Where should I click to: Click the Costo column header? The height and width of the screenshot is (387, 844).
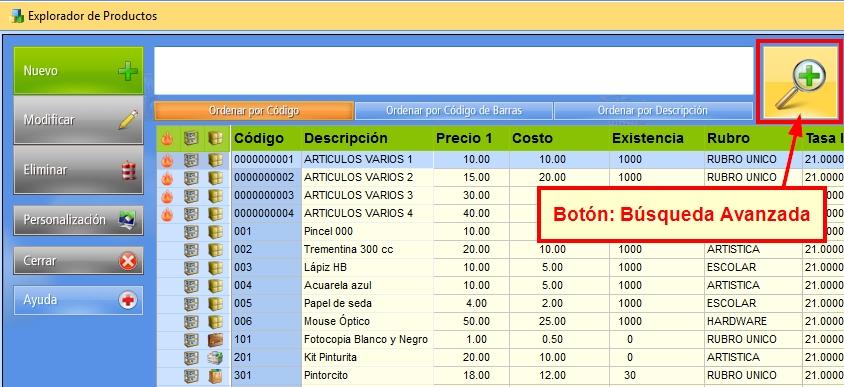pos(559,138)
